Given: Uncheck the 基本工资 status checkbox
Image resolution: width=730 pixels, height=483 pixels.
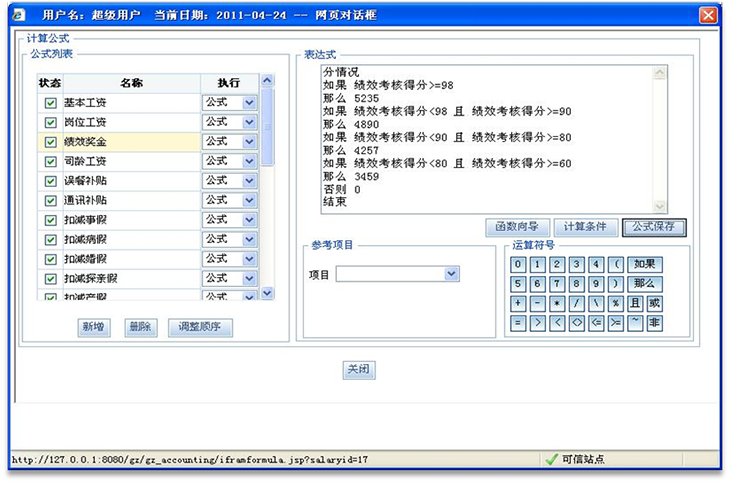Looking at the screenshot, I should (50, 103).
